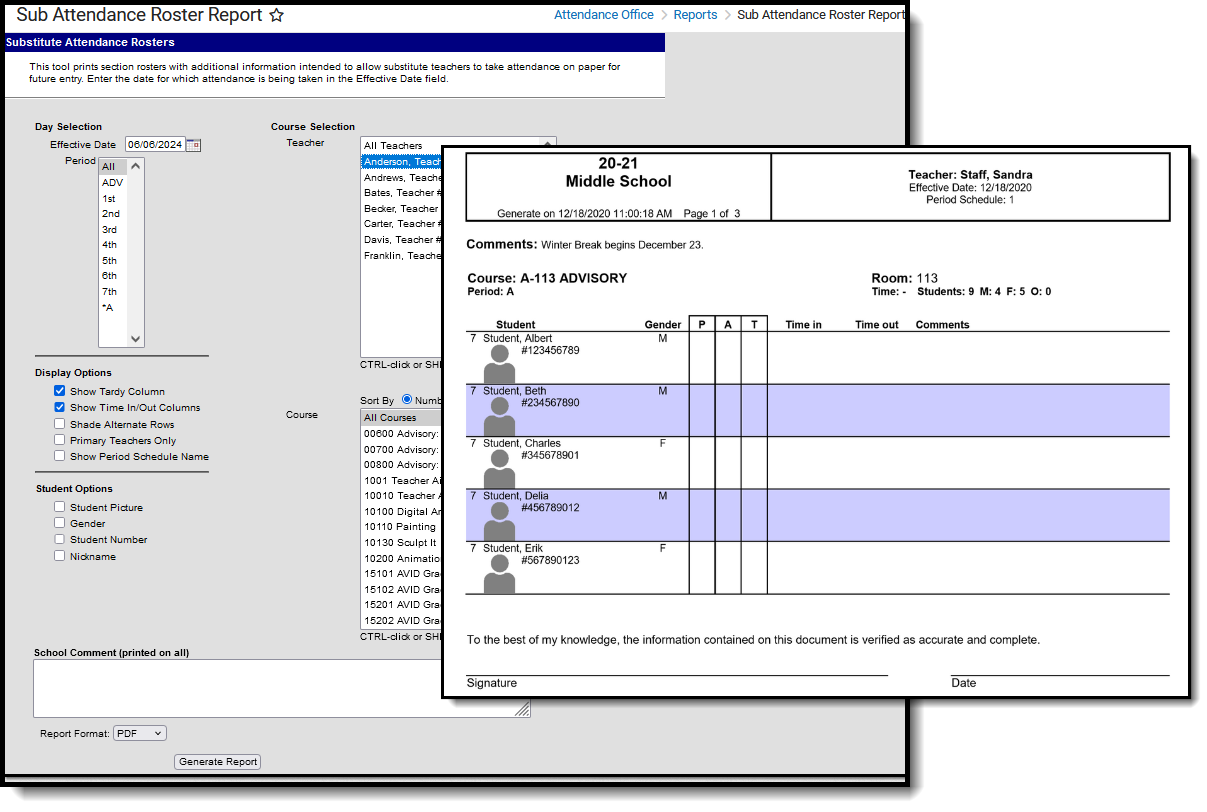Click Teacher: Staff, Sandra in report header
Screen dimensions: 1207x812
[970, 175]
